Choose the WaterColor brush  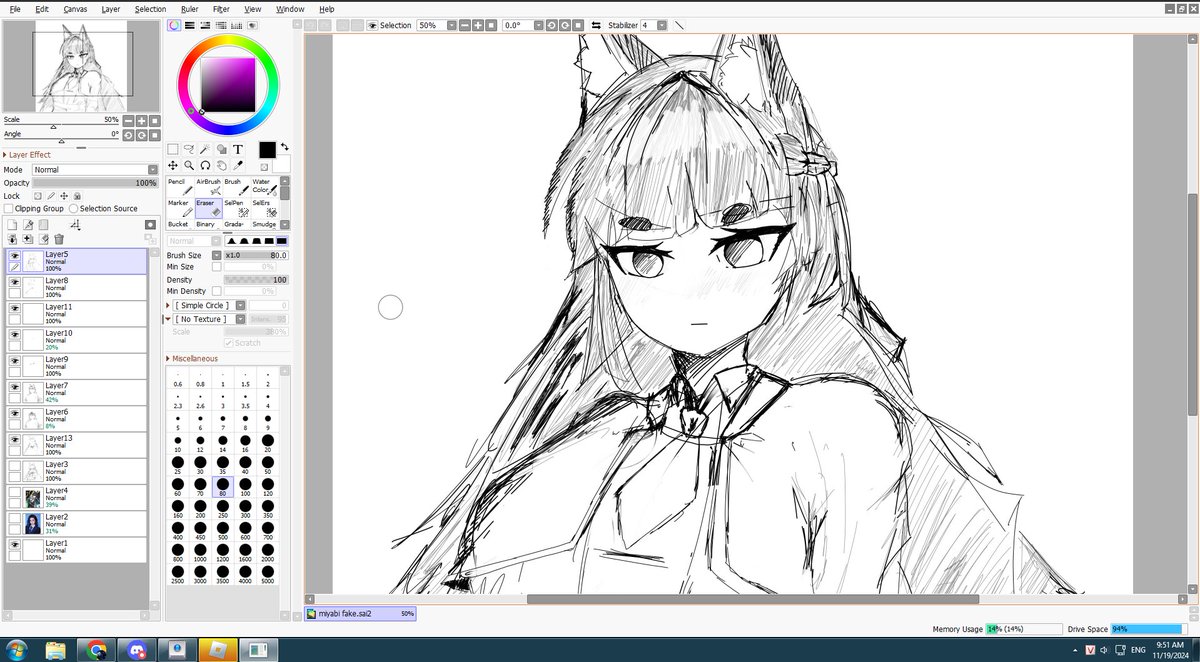(x=263, y=187)
